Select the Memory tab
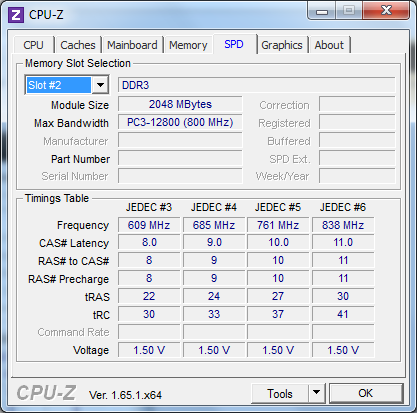 click(x=188, y=45)
